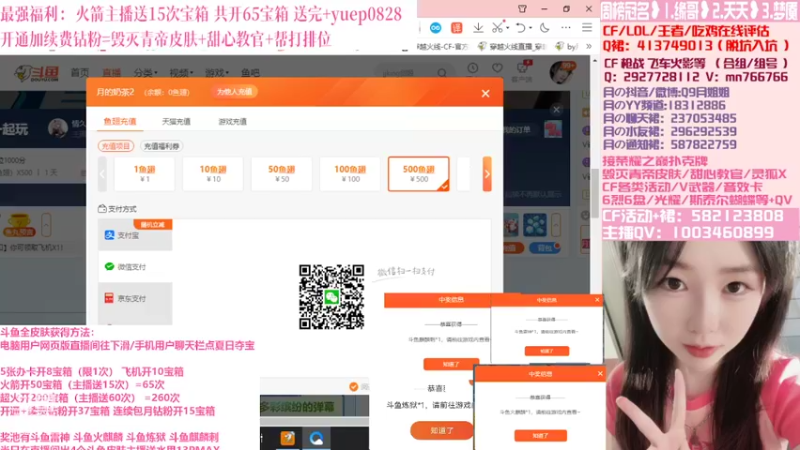Select 京东支付 payment method
Screen dimensions: 800x450
[135, 298]
